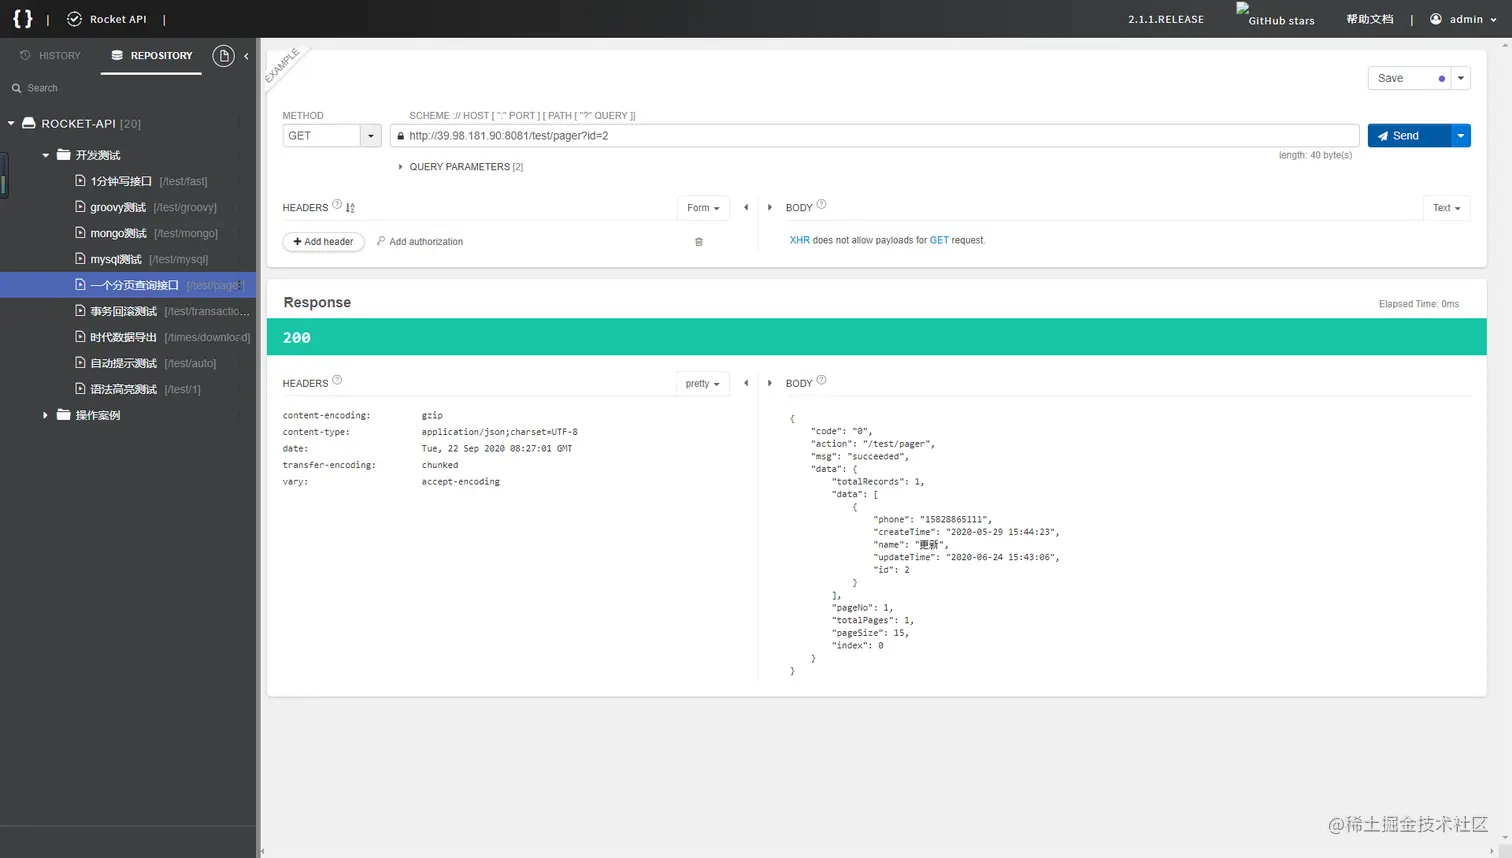The image size is (1512, 858).
Task: Collapse the sidebar with the arrow
Action: (246, 56)
